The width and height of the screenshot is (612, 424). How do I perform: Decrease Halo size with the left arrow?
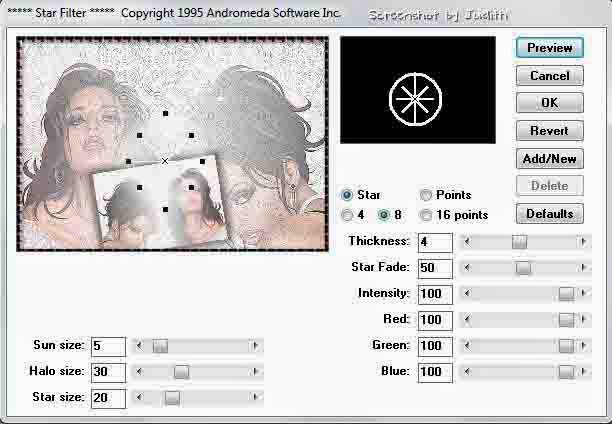[x=139, y=372]
